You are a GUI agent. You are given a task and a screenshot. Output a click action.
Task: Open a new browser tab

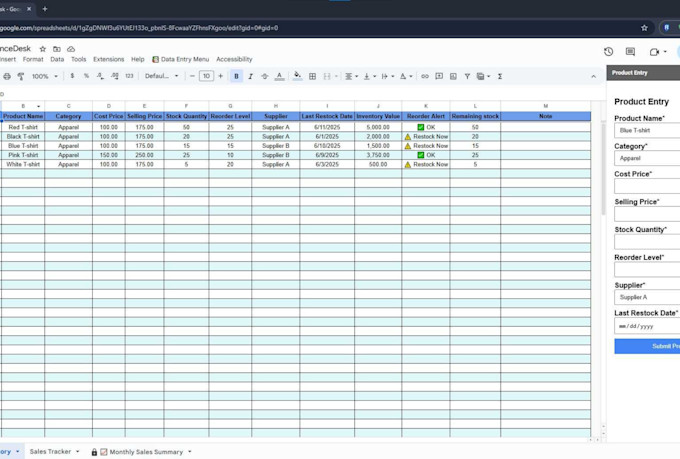coord(45,9)
